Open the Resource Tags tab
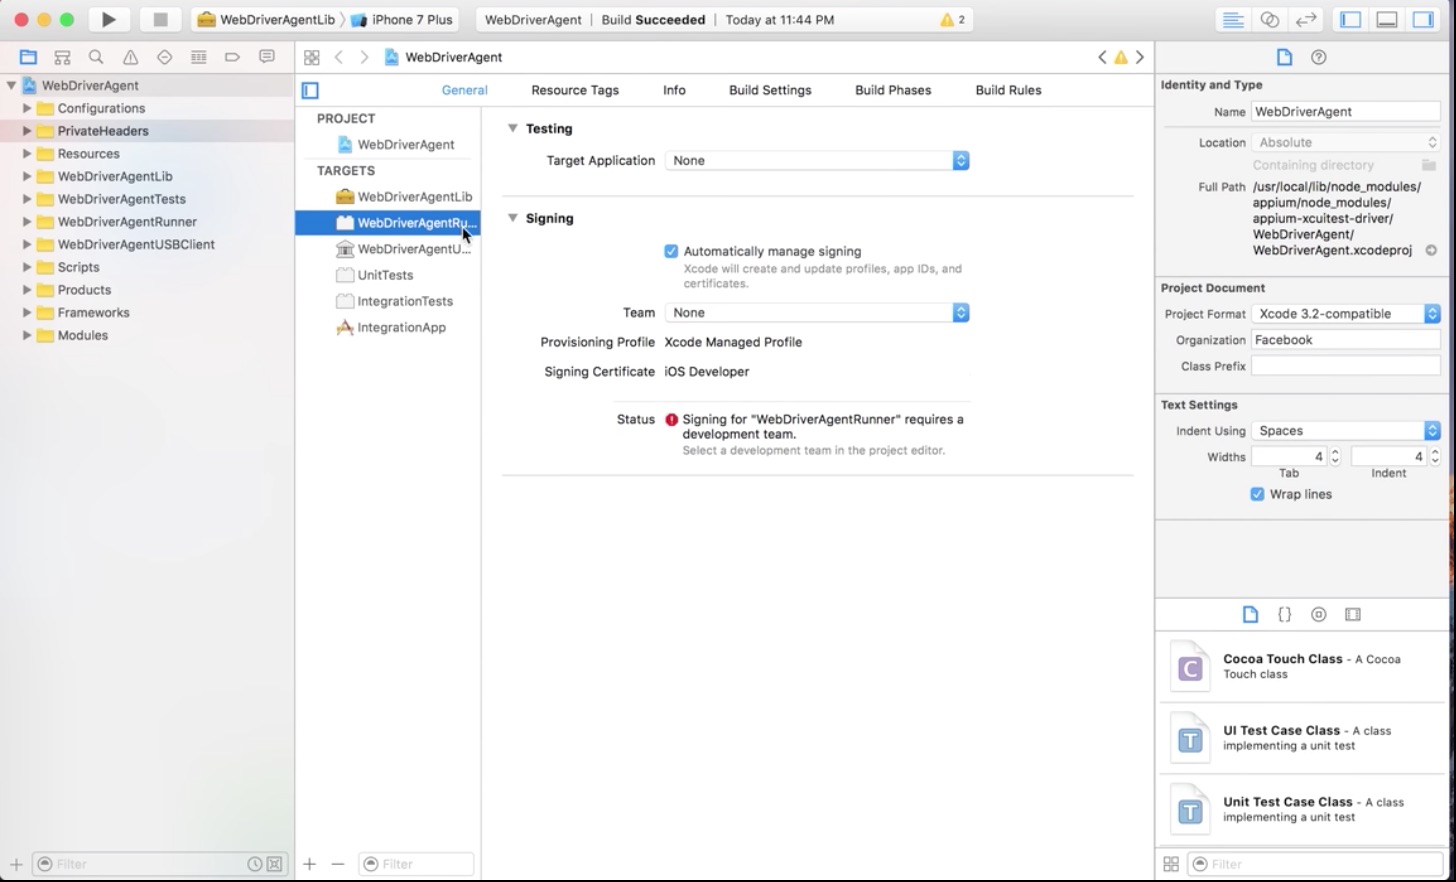This screenshot has height=882, width=1456. click(x=575, y=90)
